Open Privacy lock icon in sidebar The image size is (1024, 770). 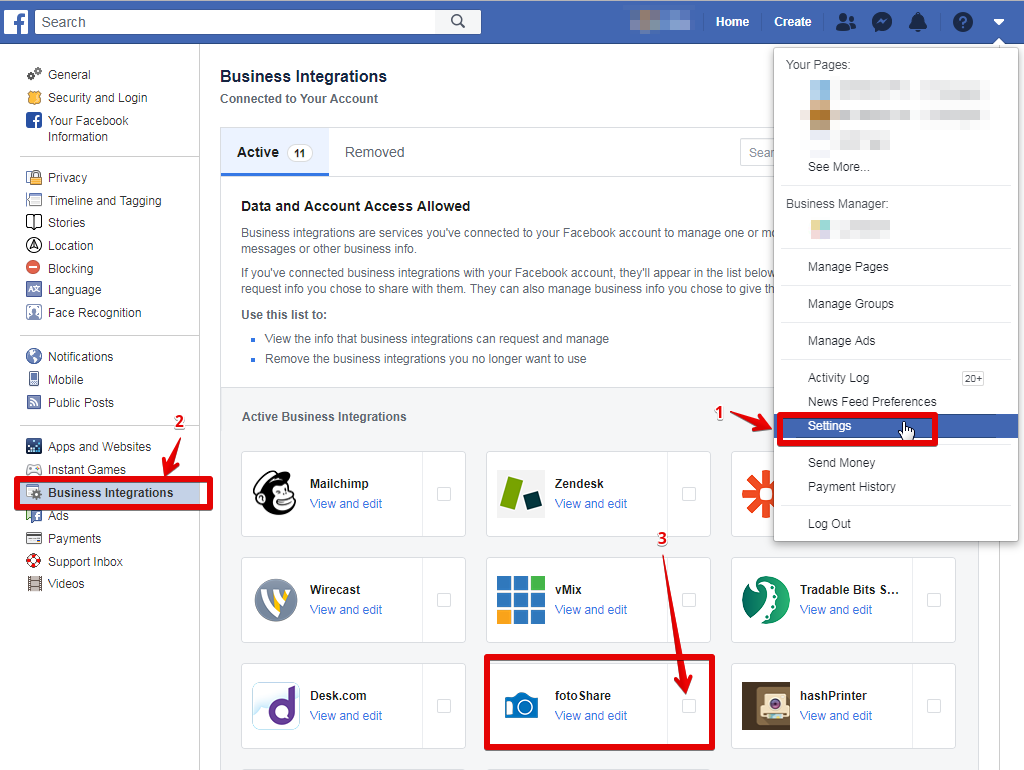point(34,177)
